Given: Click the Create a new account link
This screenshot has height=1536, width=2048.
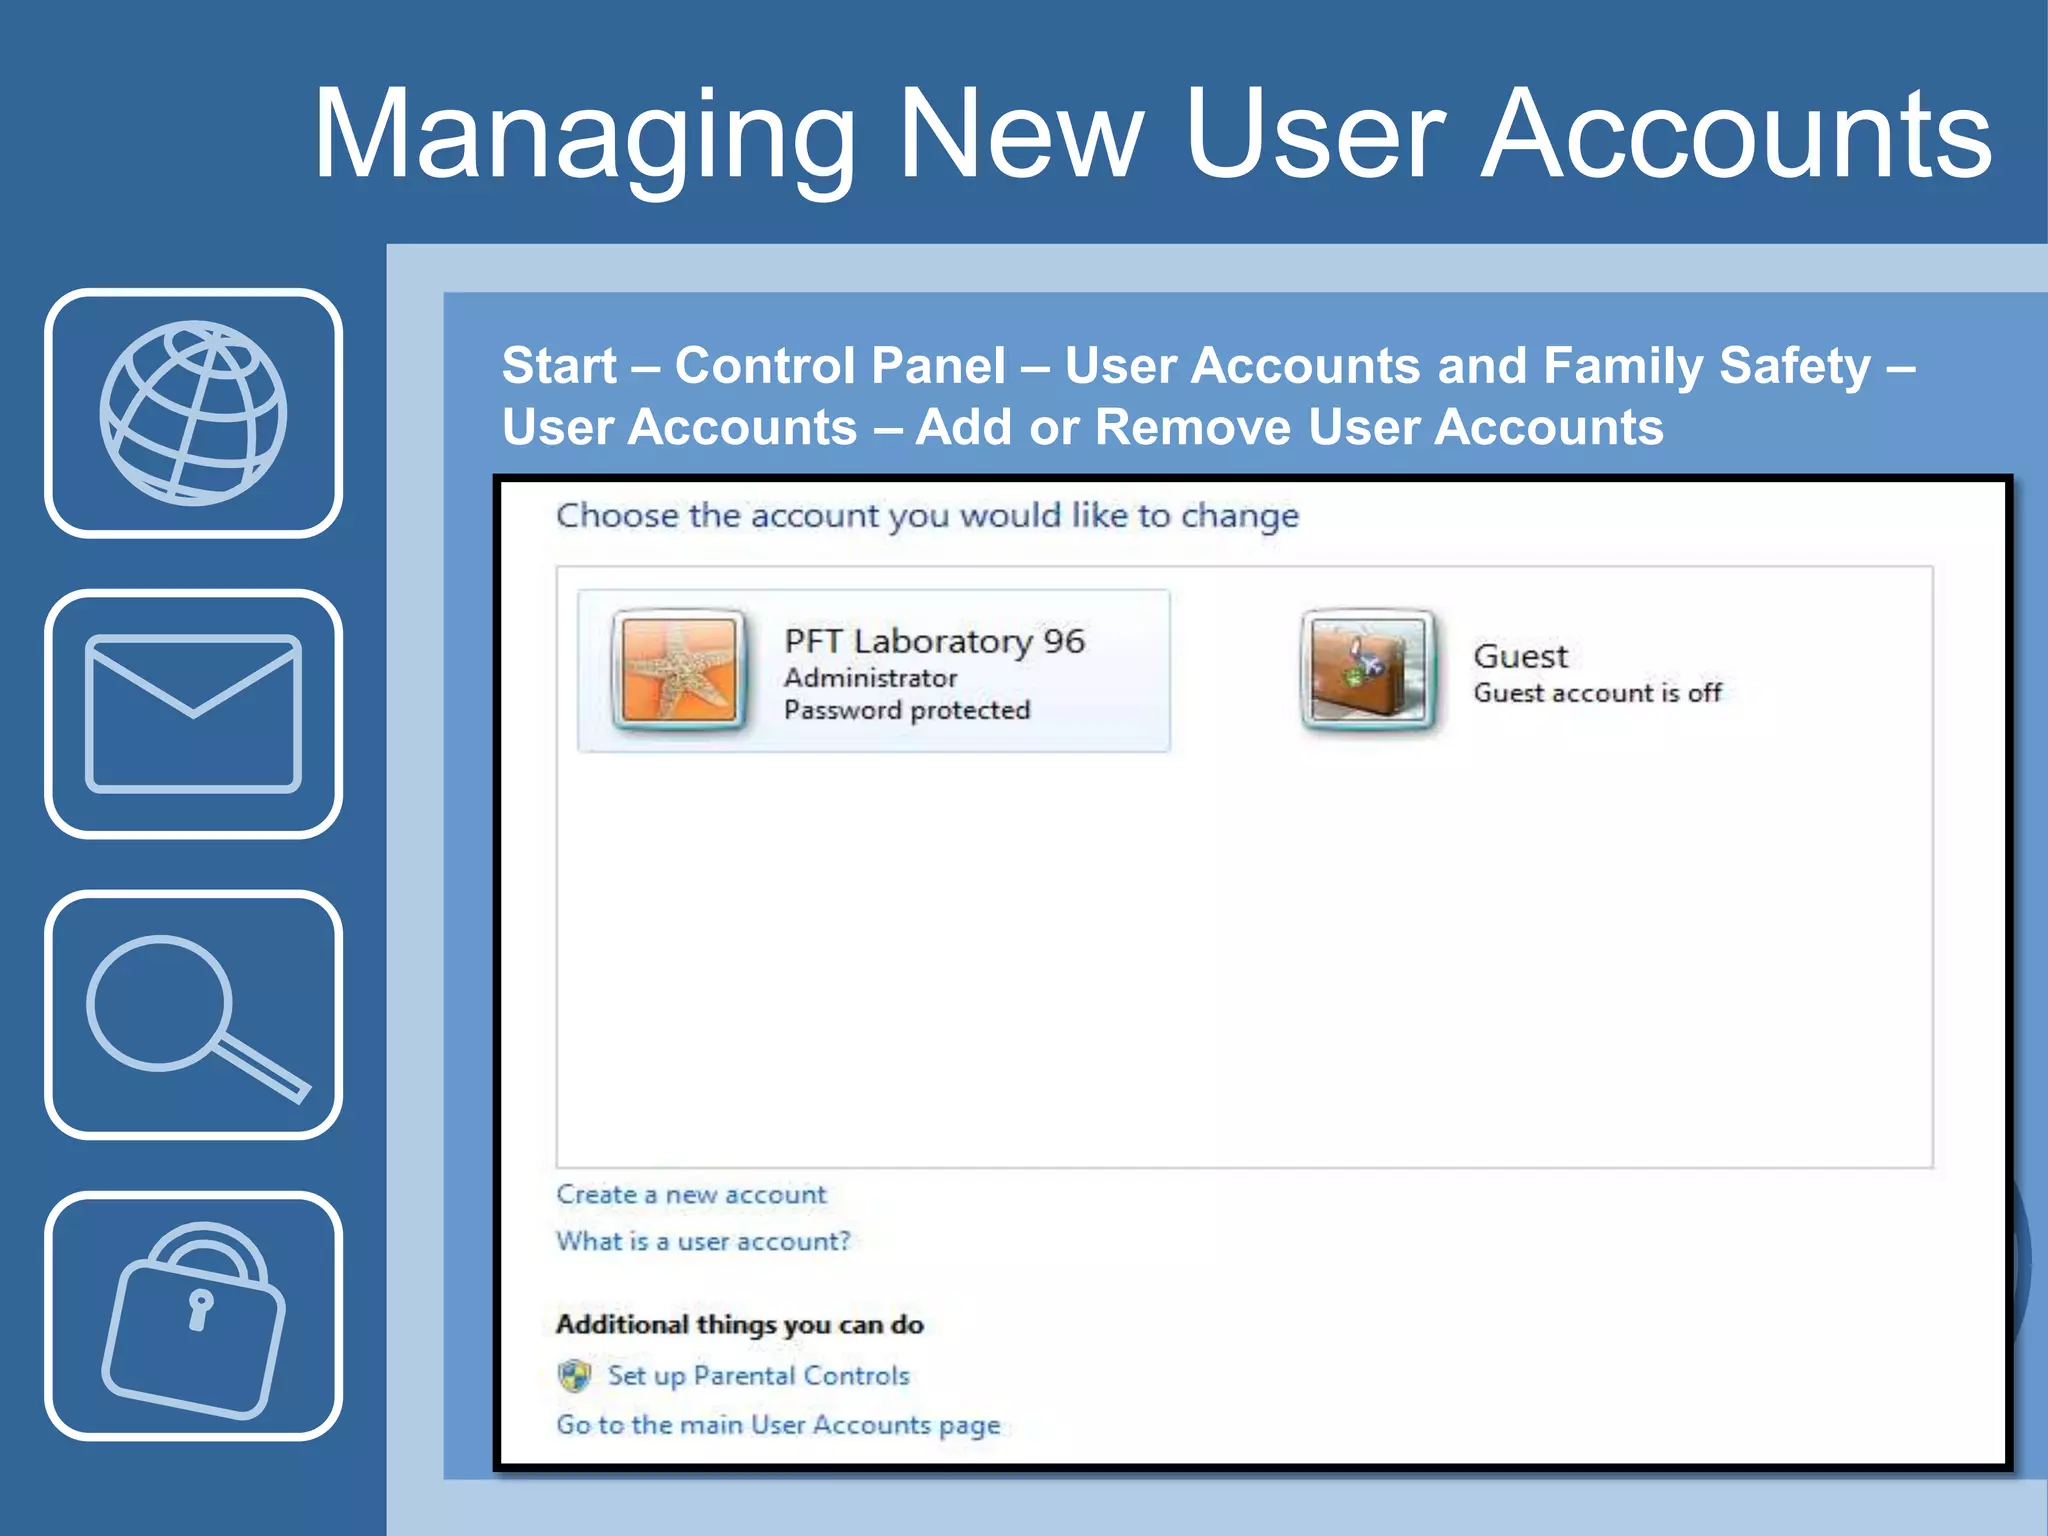Looking at the screenshot, I should click(691, 1194).
